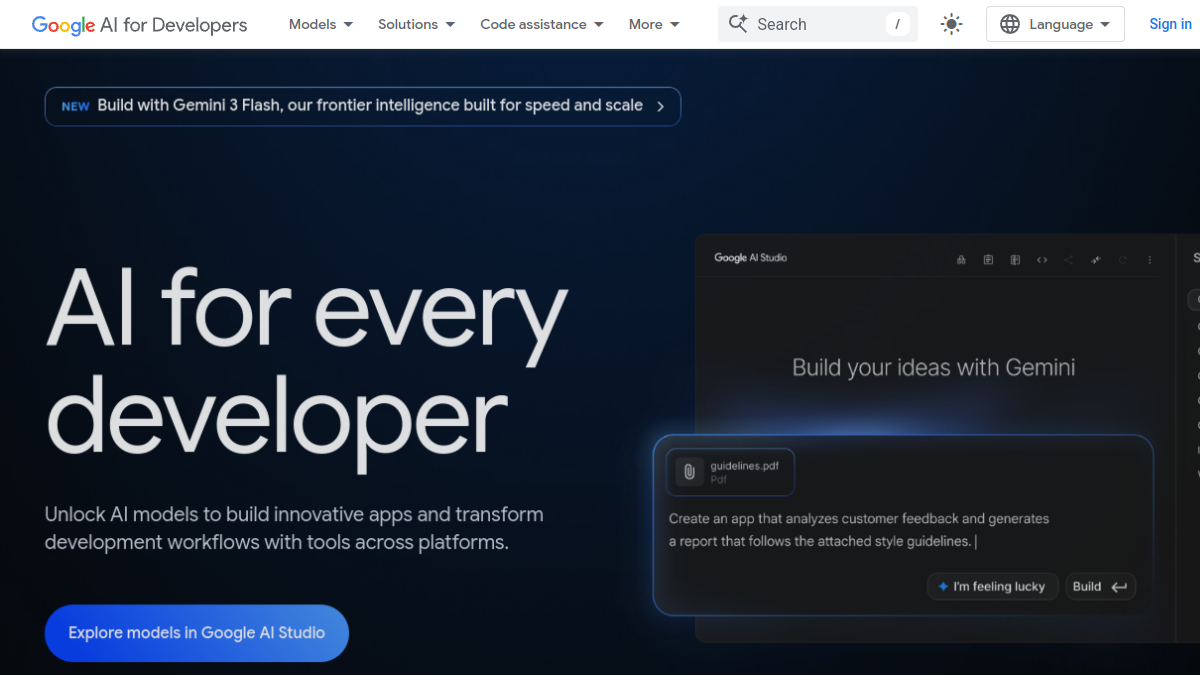
Task: Click the "Google AI Studio" label in preview
Action: 750,258
